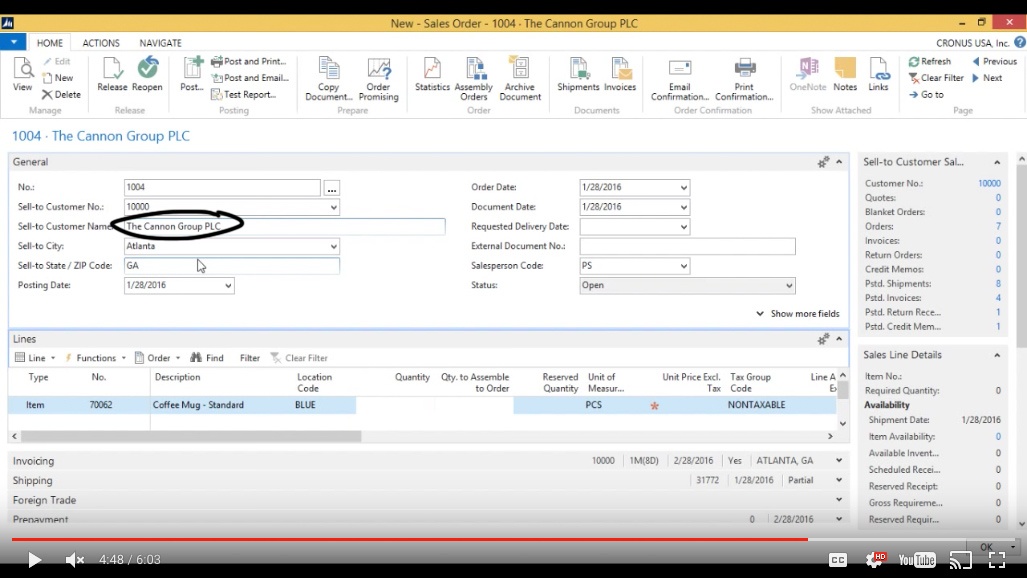The image size is (1027, 578).
Task: Open the Sell-to Customer No. dropdown
Action: click(333, 207)
